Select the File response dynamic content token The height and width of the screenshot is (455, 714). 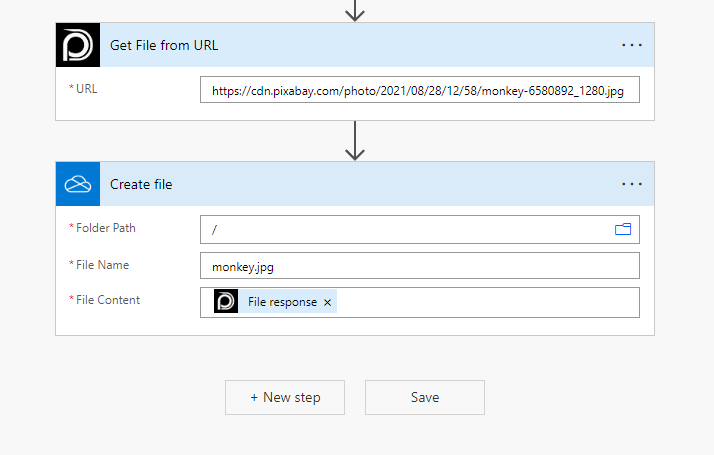282,302
